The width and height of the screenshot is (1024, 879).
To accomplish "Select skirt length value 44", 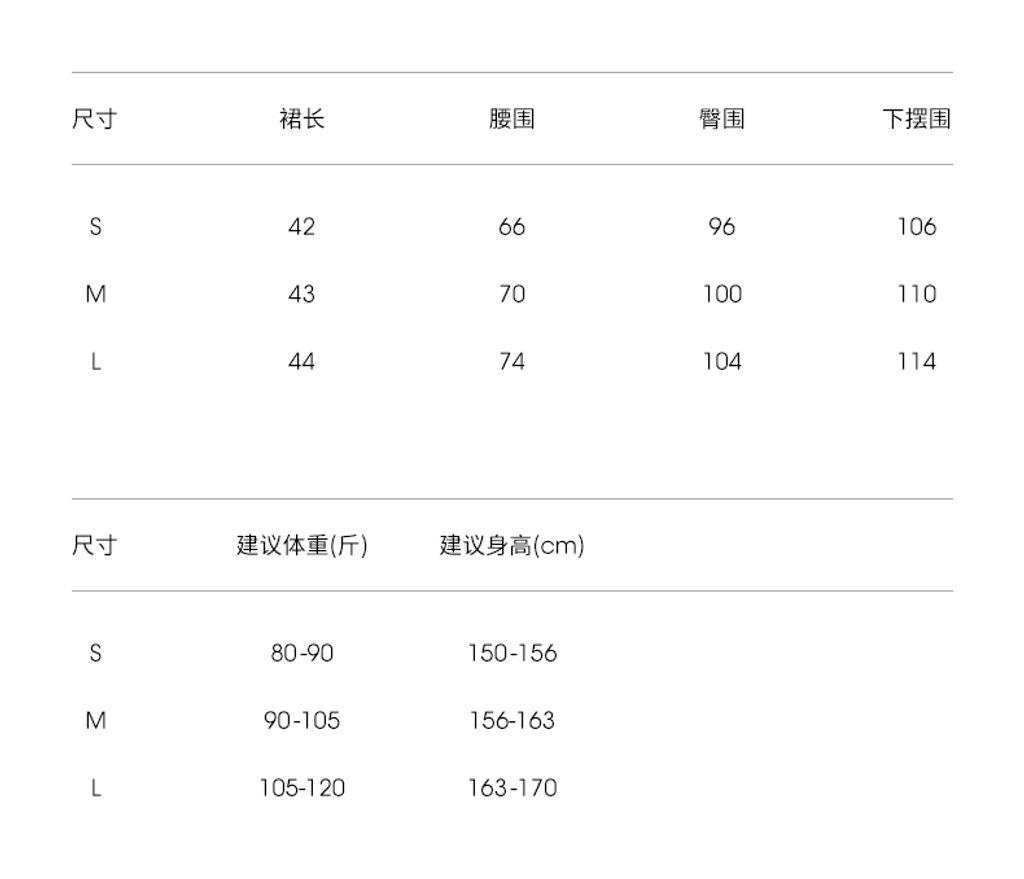I will pyautogui.click(x=301, y=361).
